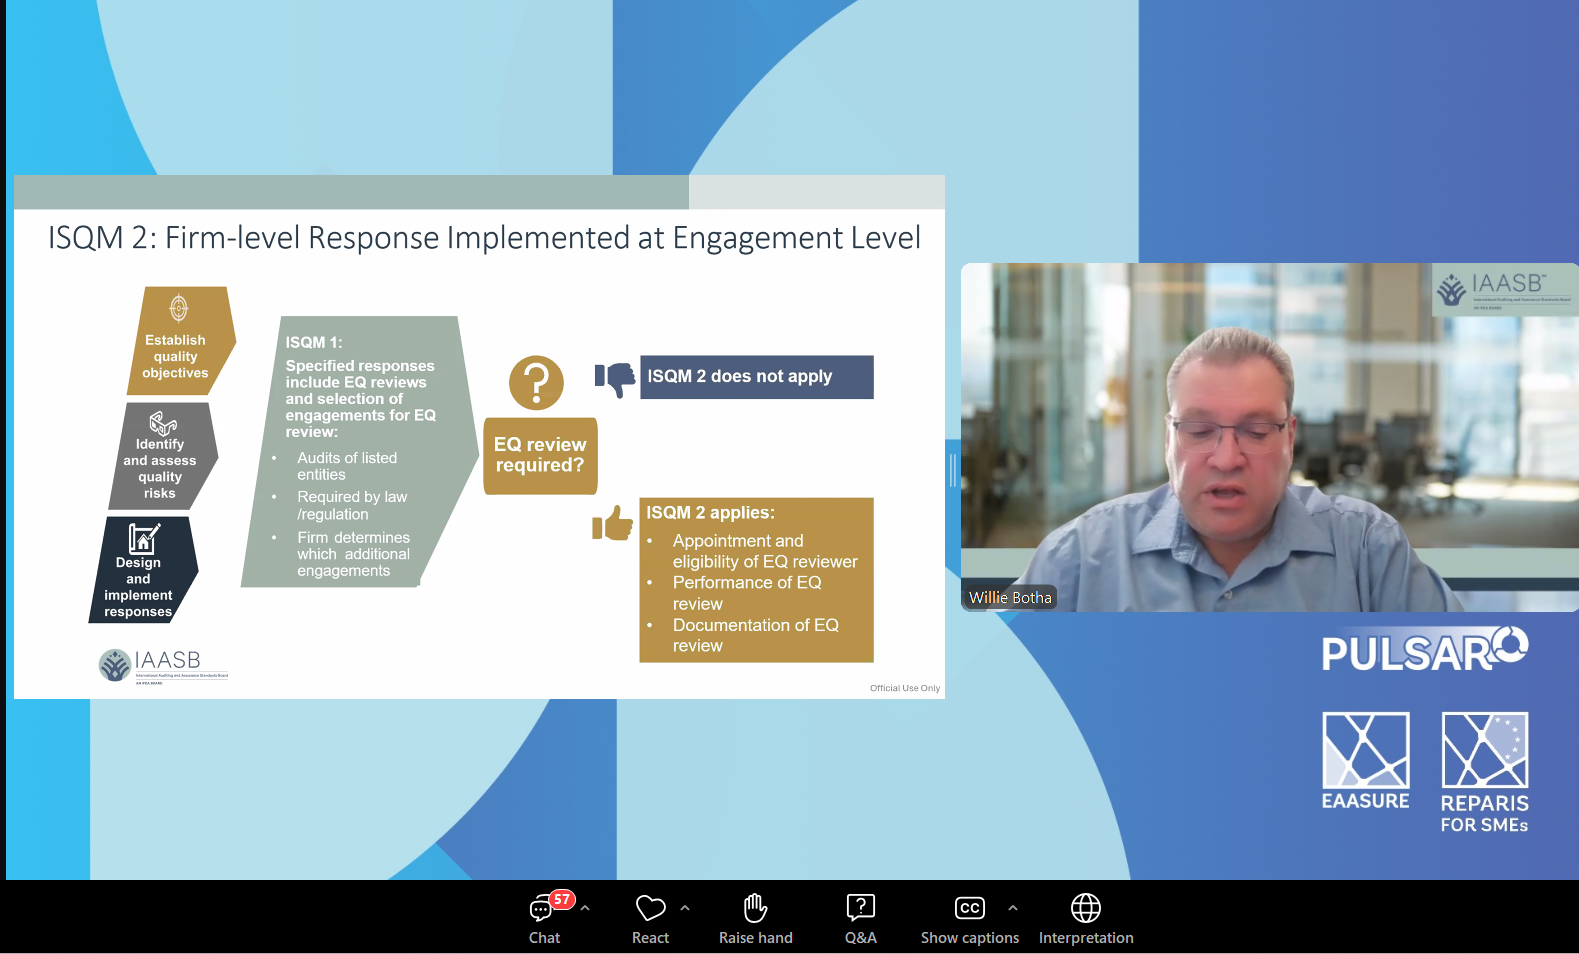The height and width of the screenshot is (954, 1579).
Task: Toggle Show captions button
Action: pos(969,918)
